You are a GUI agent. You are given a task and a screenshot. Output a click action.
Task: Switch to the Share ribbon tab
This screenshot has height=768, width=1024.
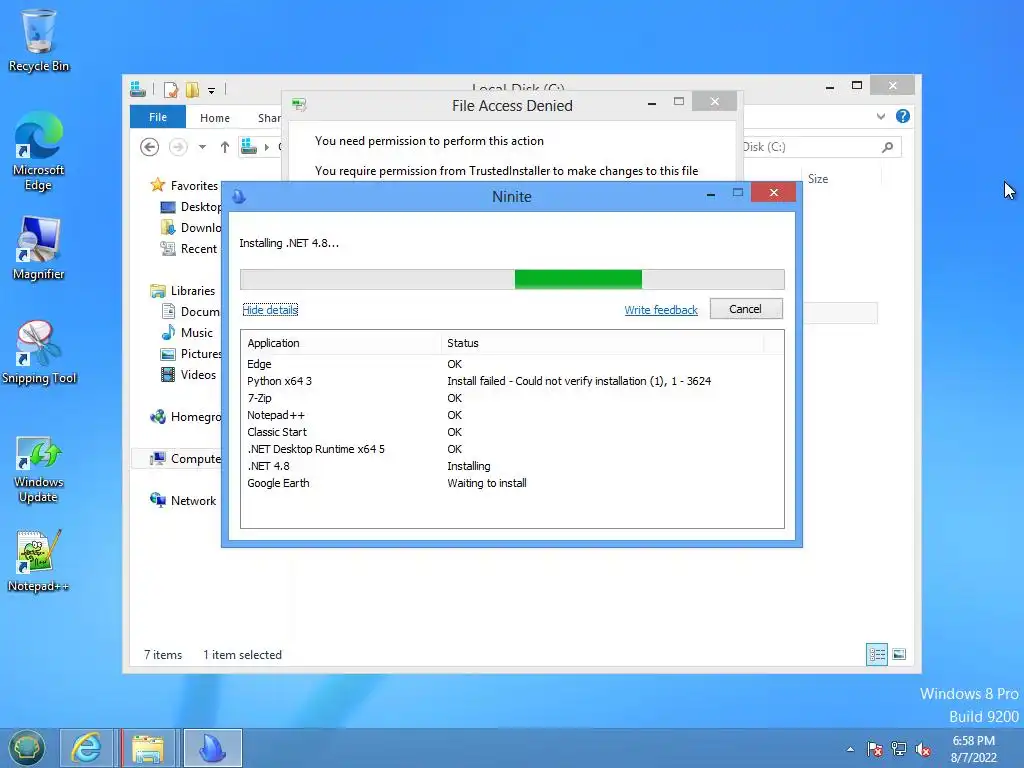(x=268, y=118)
